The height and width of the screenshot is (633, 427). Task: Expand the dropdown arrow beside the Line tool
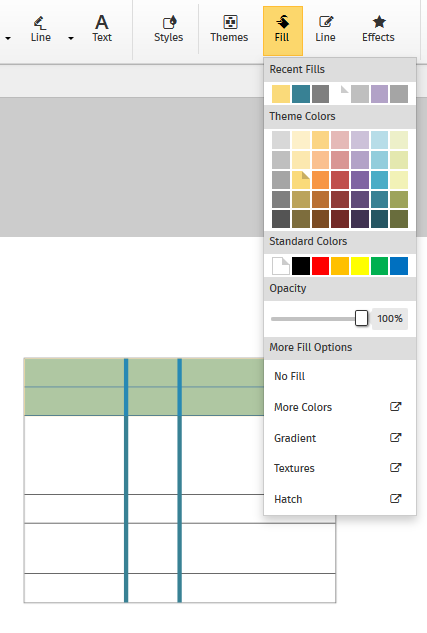point(71,38)
